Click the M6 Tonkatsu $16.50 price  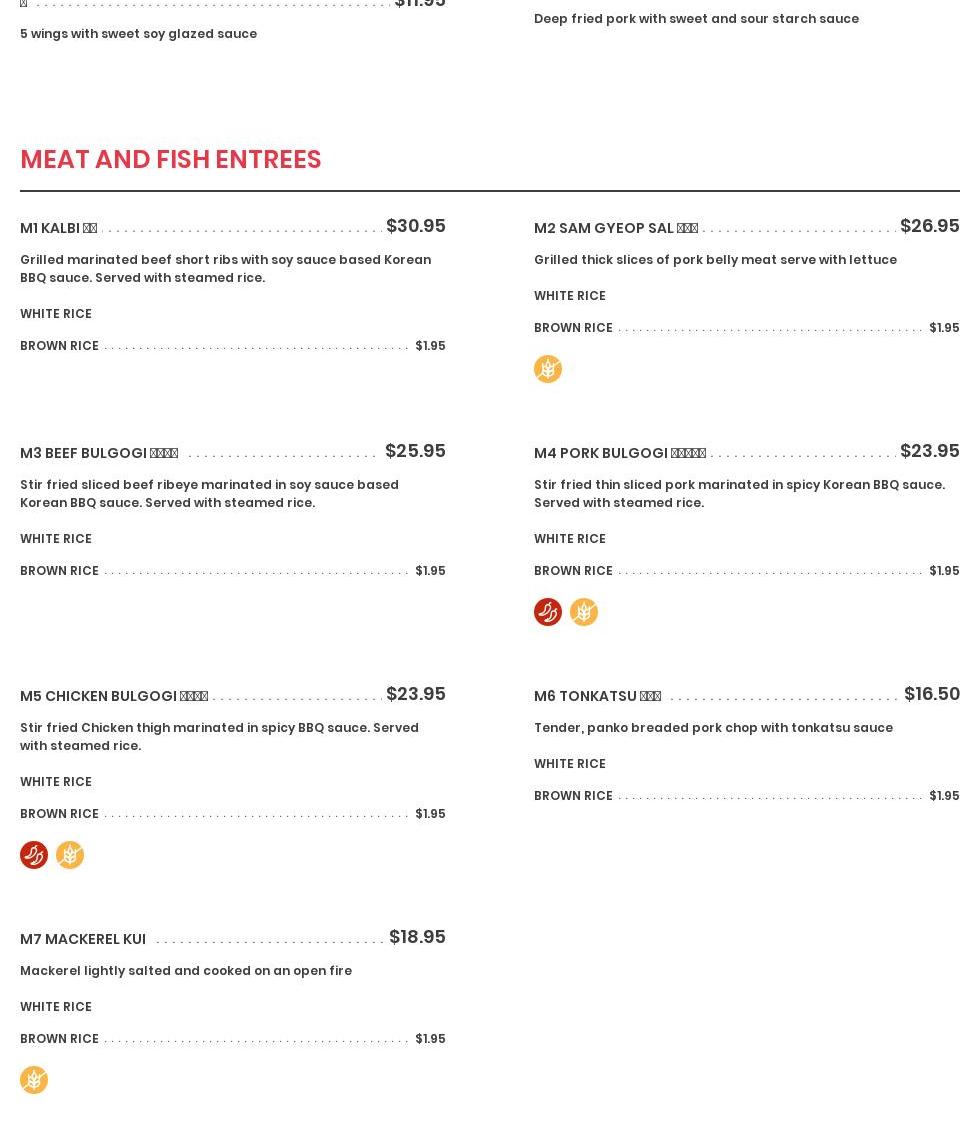(x=931, y=694)
